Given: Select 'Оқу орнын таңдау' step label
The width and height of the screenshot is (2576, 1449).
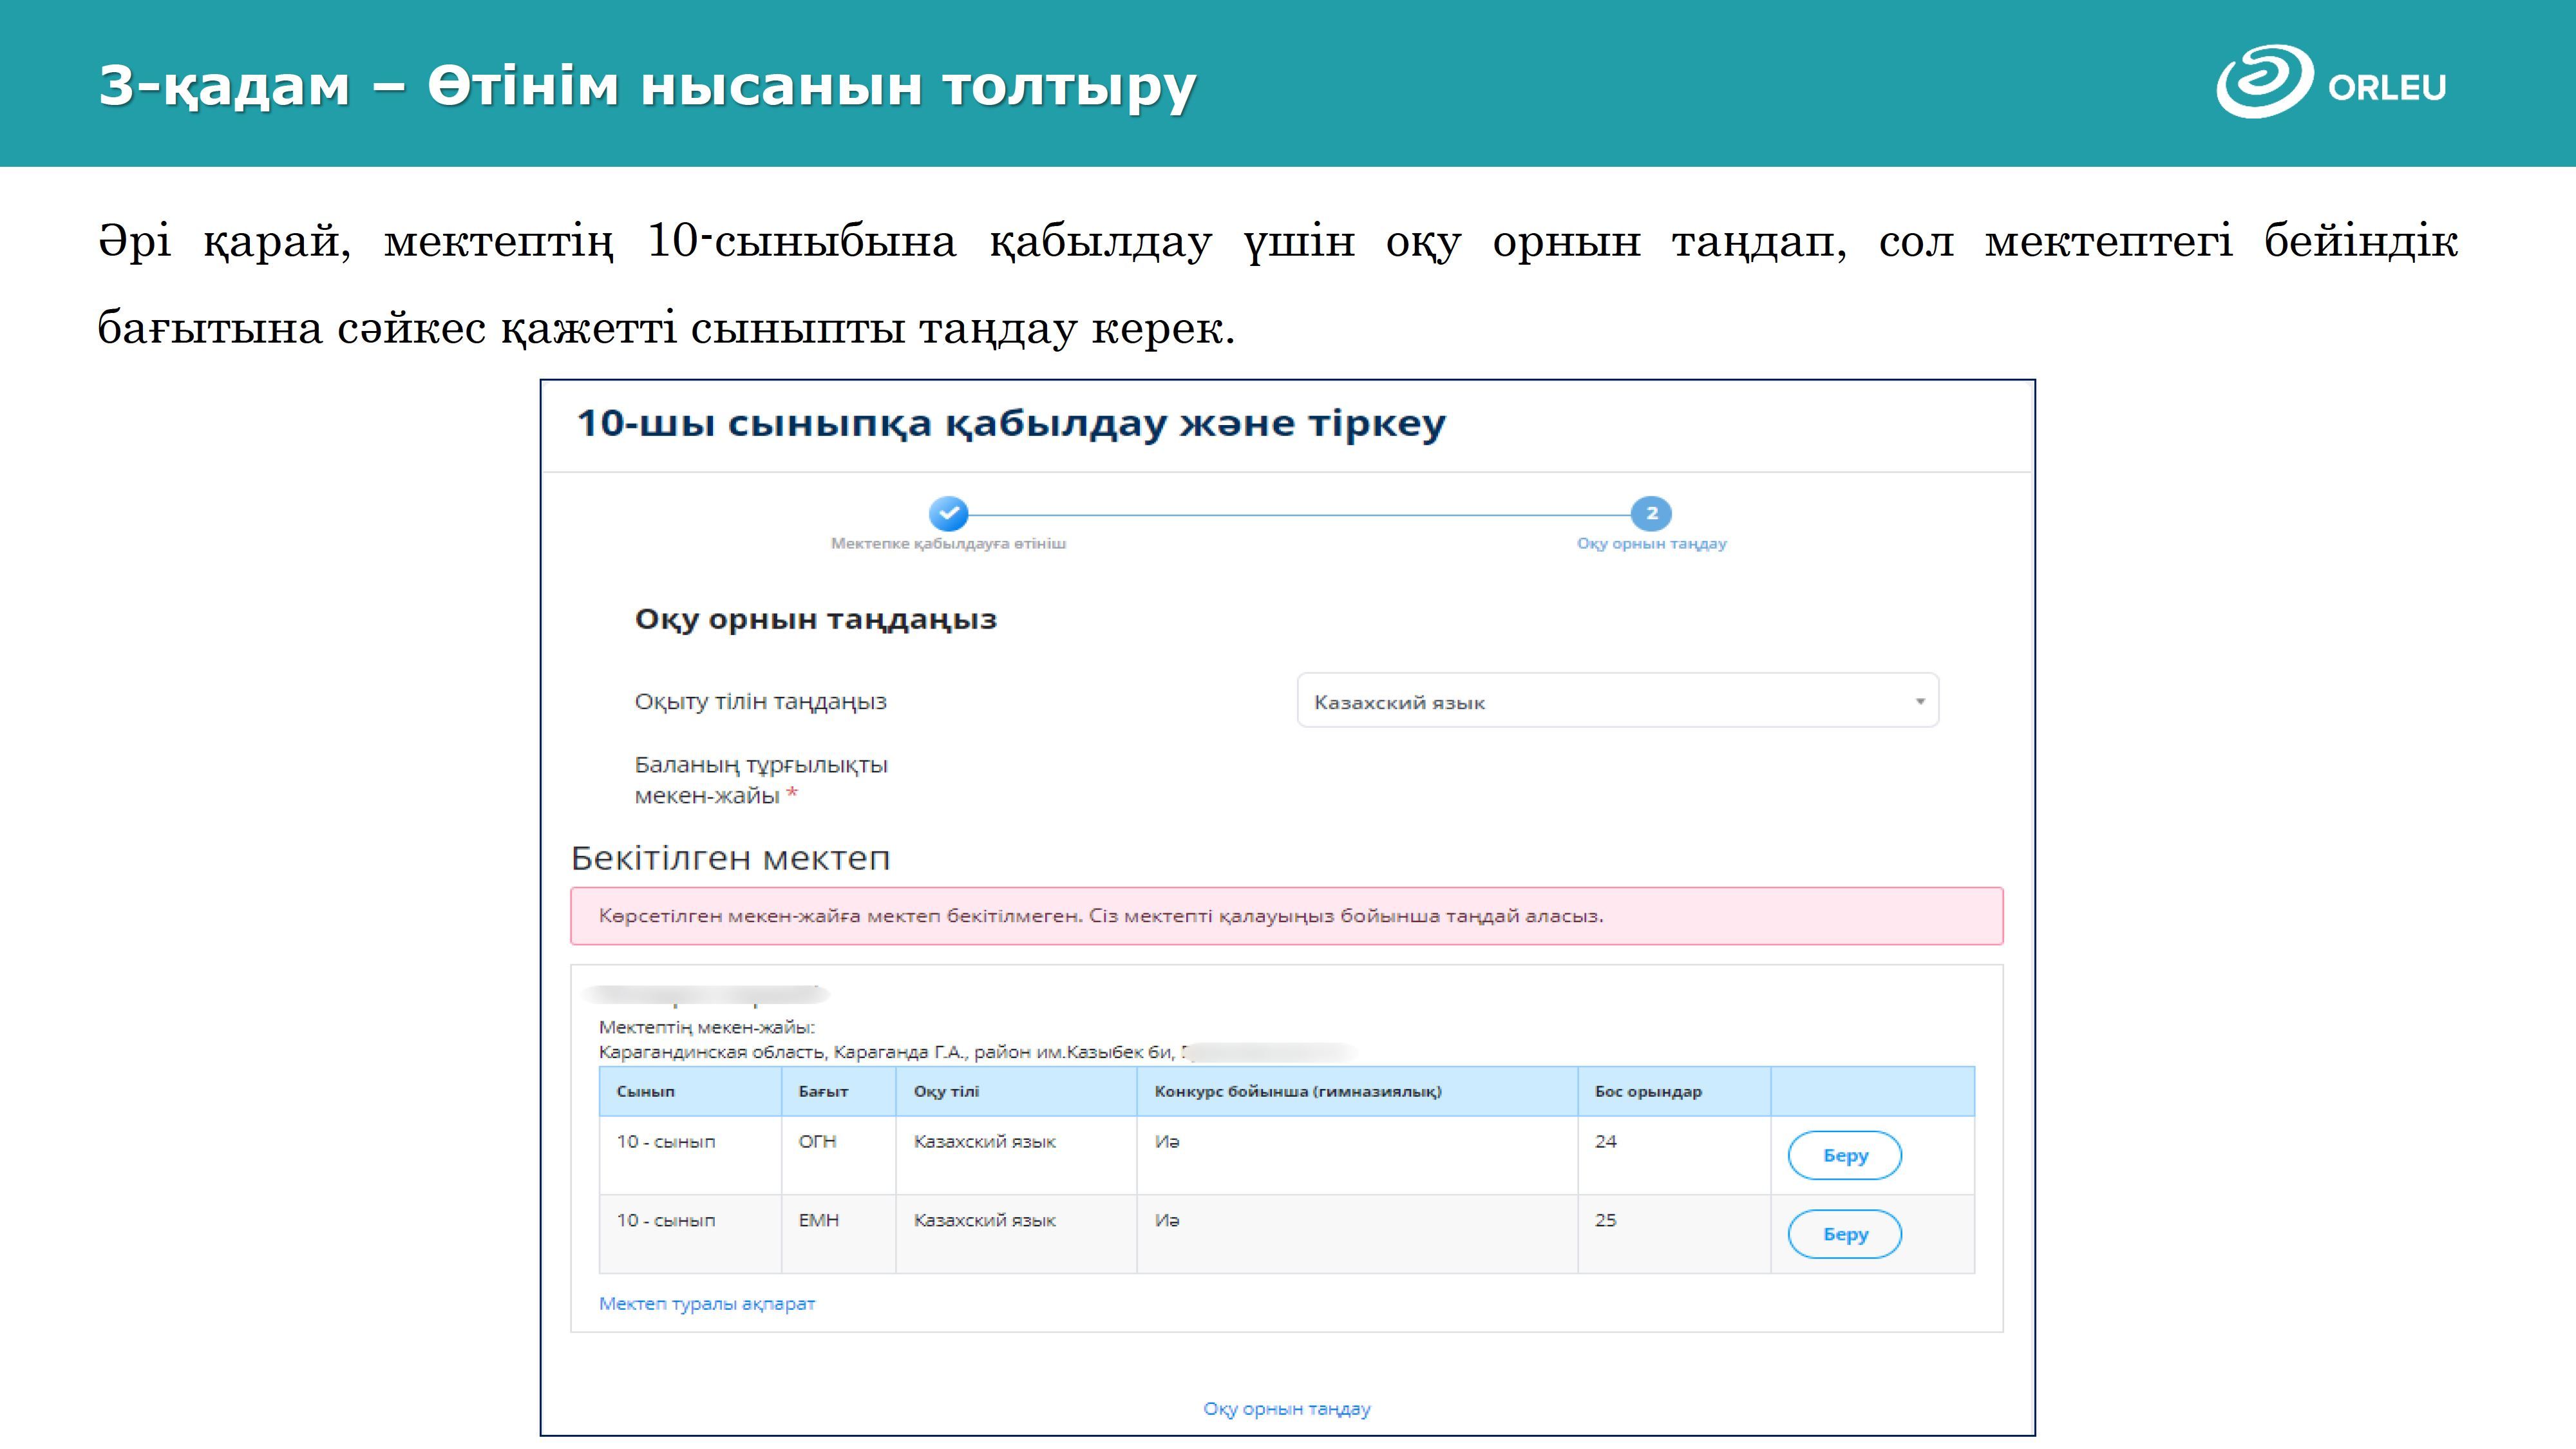Looking at the screenshot, I should (x=1651, y=543).
